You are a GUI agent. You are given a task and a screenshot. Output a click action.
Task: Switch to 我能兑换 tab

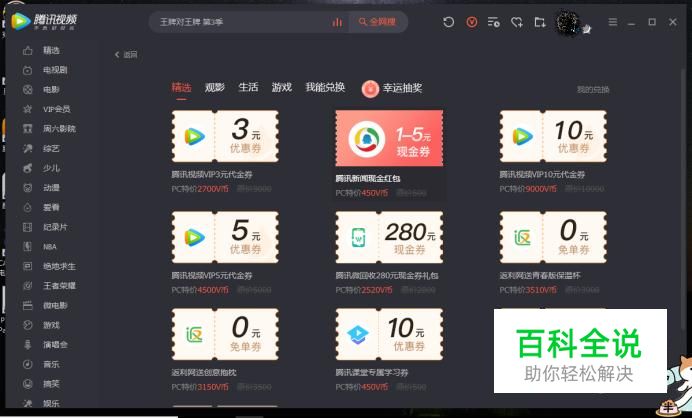pyautogui.click(x=325, y=87)
